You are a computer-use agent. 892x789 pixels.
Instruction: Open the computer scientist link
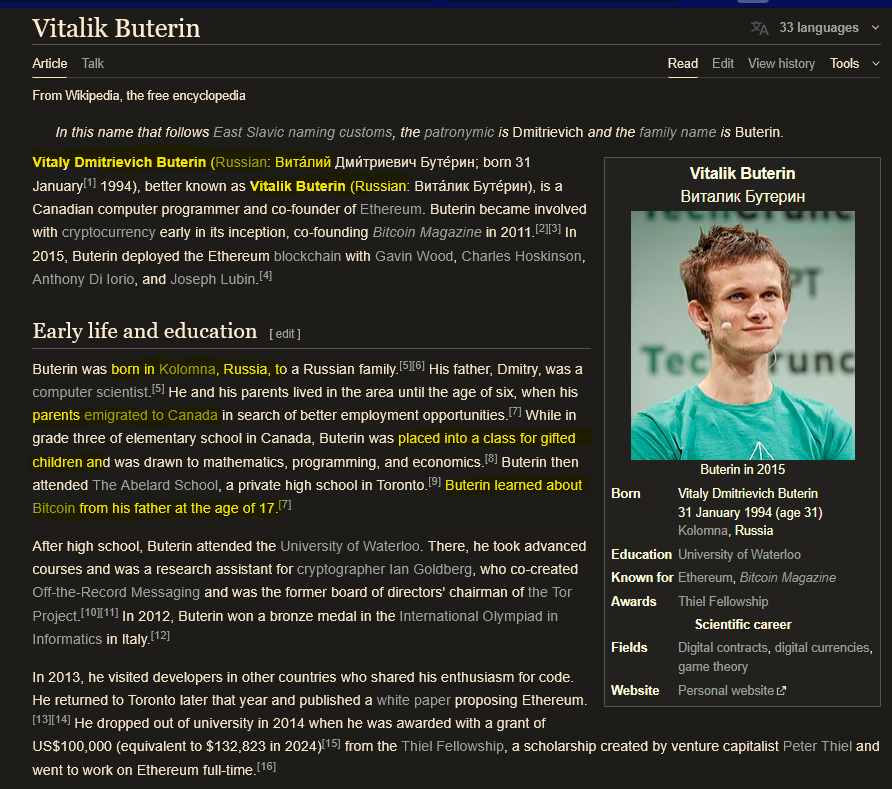[x=90, y=393]
